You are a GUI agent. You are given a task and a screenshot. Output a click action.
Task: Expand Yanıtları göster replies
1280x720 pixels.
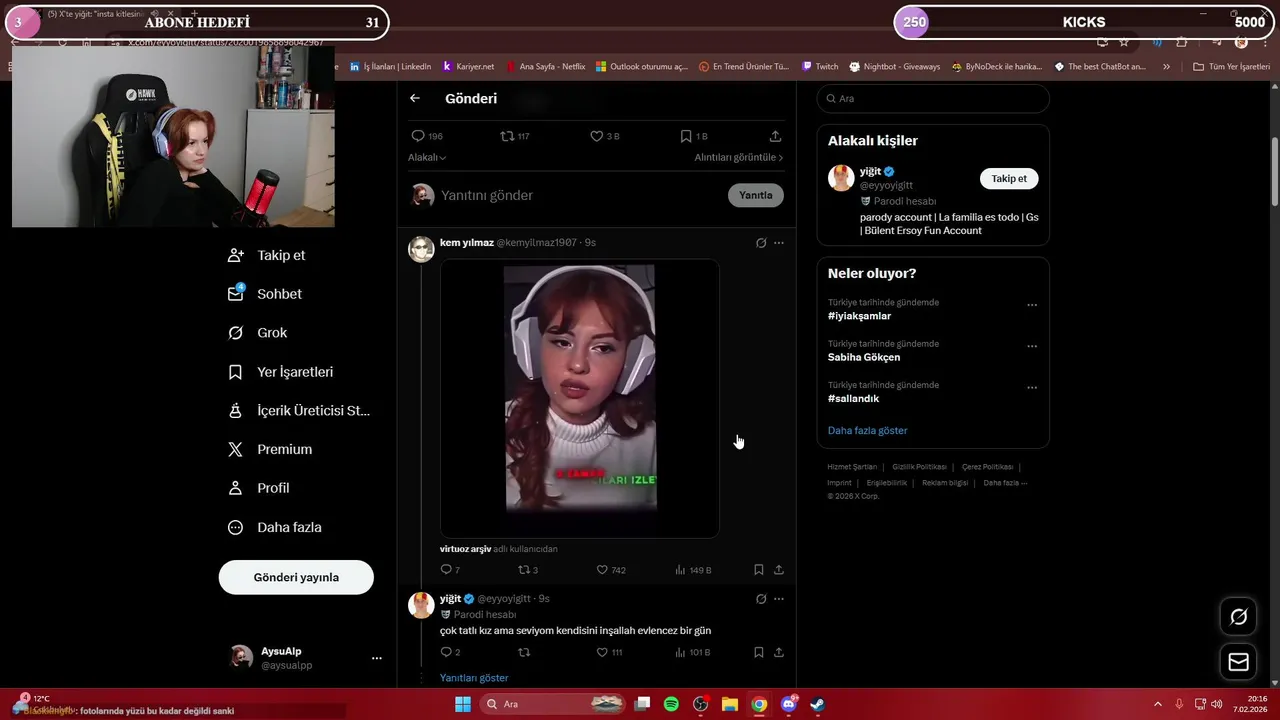[x=474, y=678]
